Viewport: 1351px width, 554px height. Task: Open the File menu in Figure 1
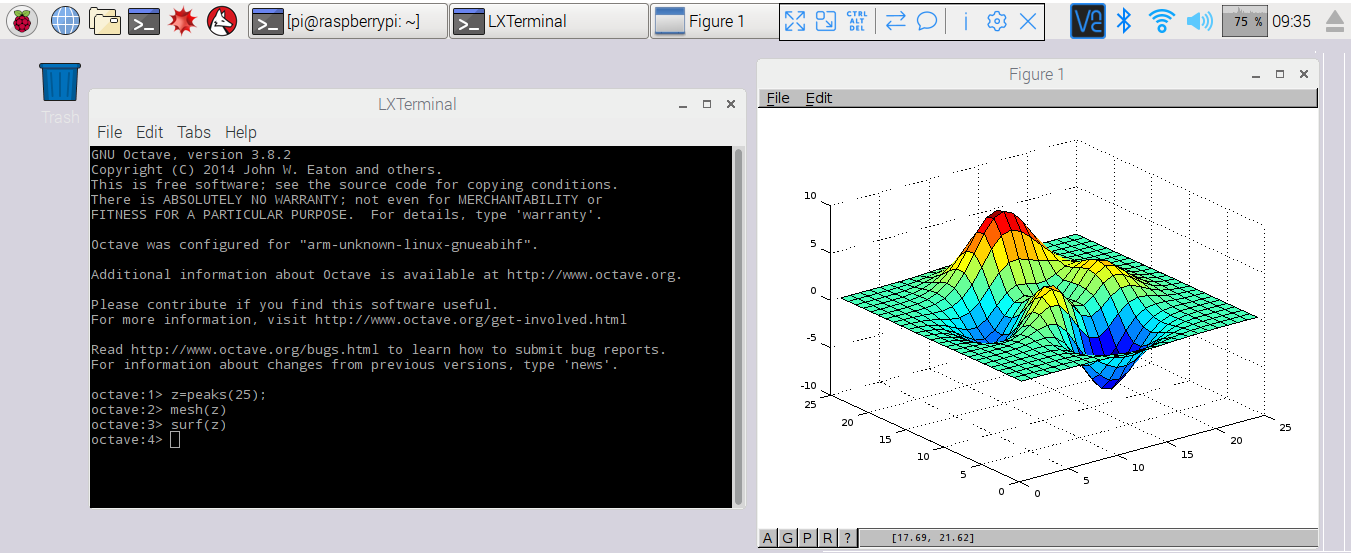[777, 98]
